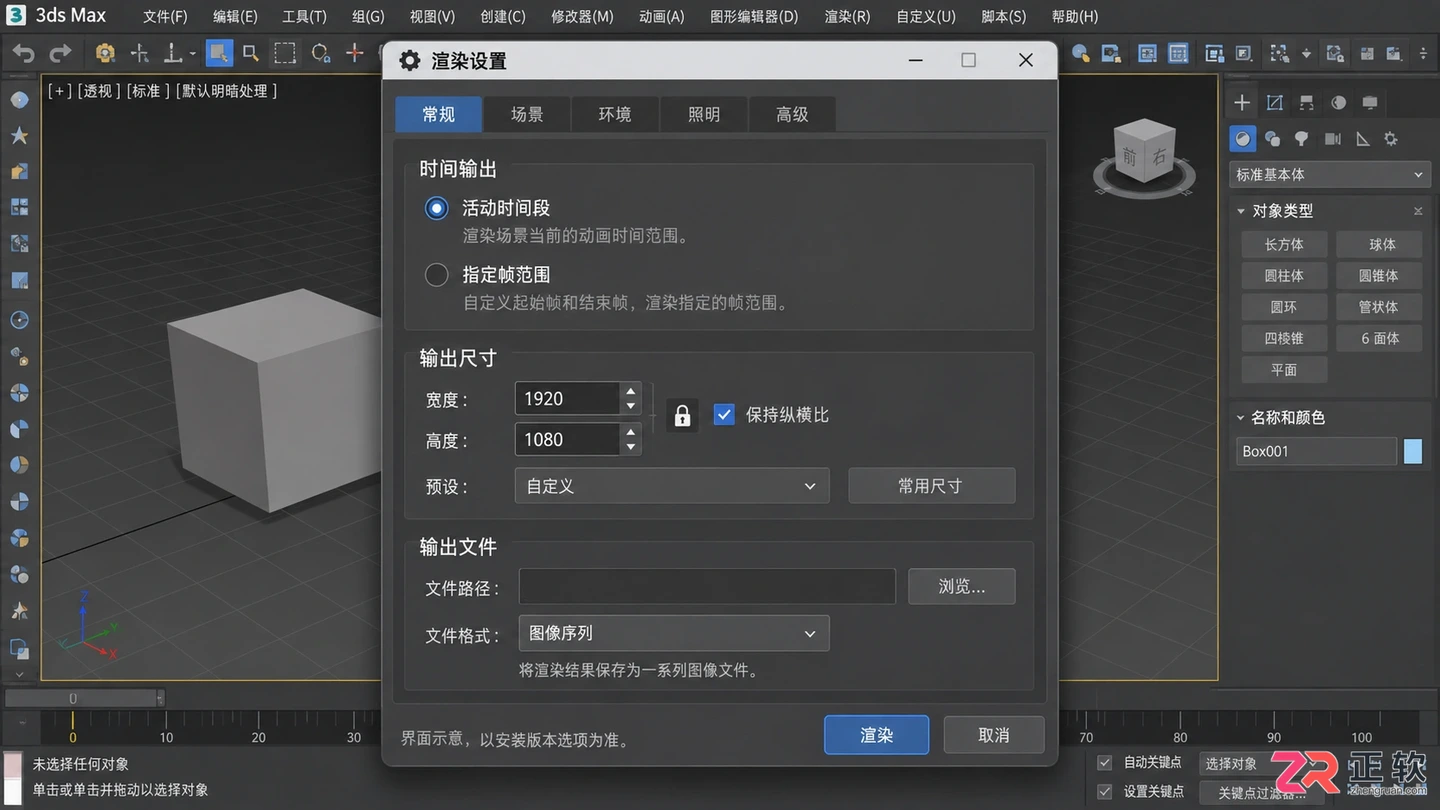Switch to the 照明 tab
Screen dimensions: 1440x810
coord(704,114)
